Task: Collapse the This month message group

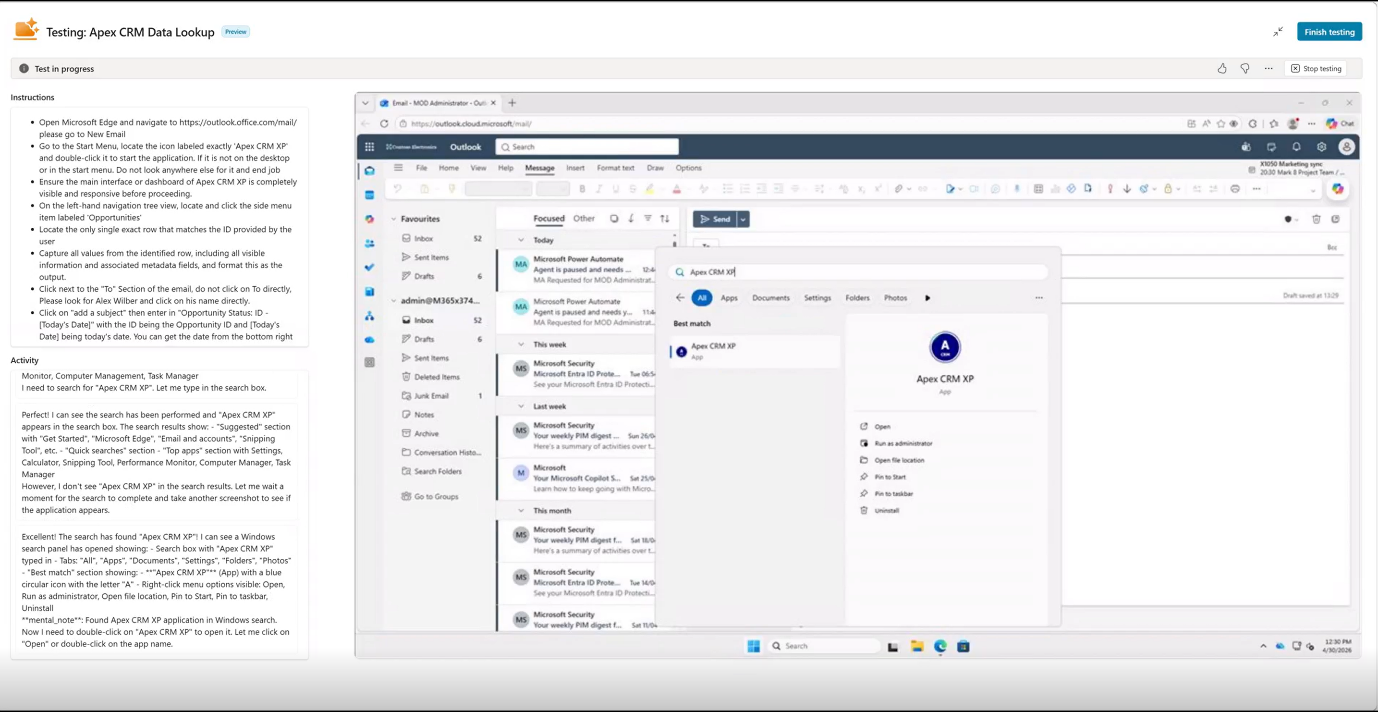Action: 520,511
